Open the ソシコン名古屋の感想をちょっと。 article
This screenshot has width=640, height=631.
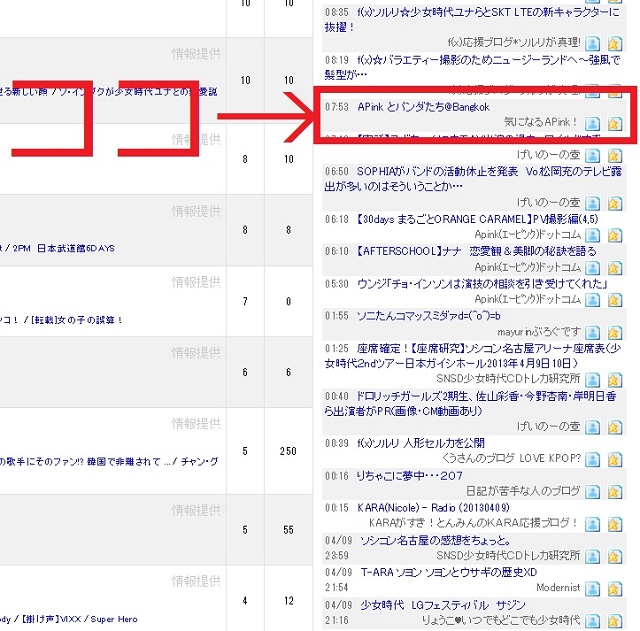tap(435, 540)
